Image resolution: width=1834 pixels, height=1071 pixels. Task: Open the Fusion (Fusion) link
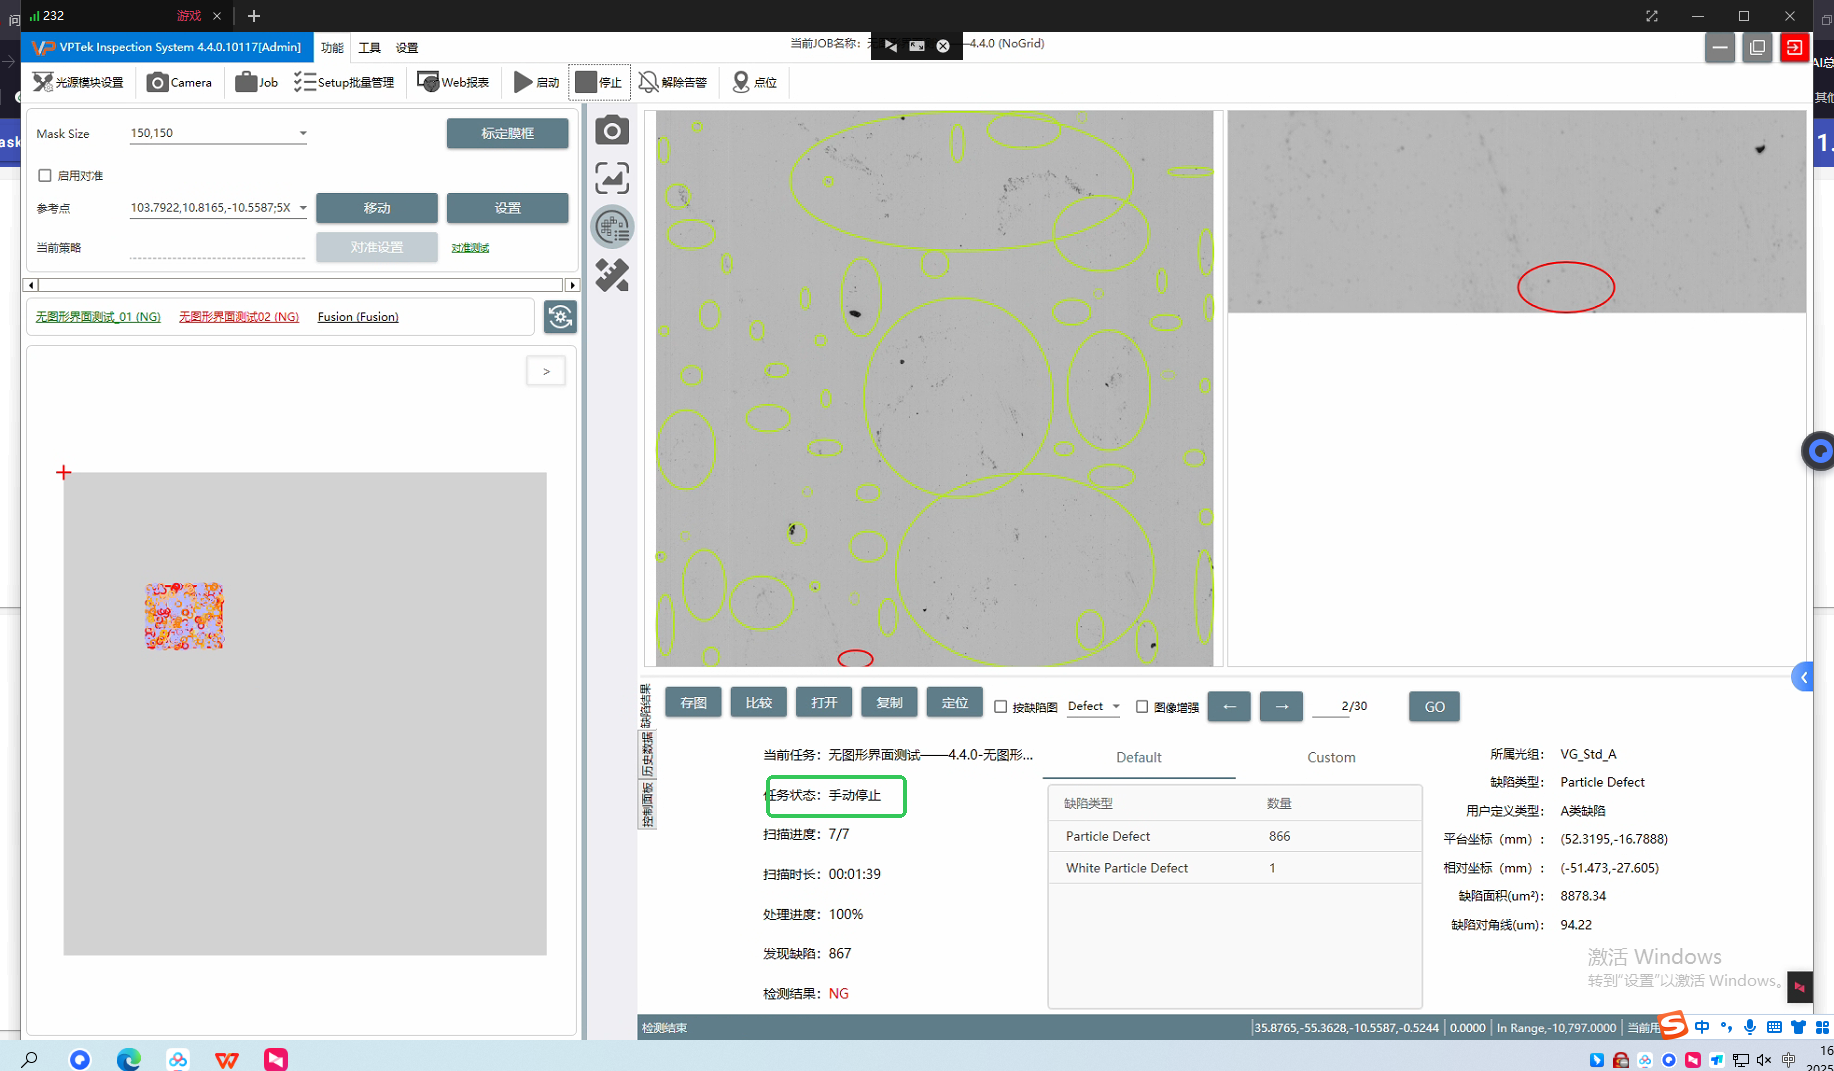(x=358, y=317)
